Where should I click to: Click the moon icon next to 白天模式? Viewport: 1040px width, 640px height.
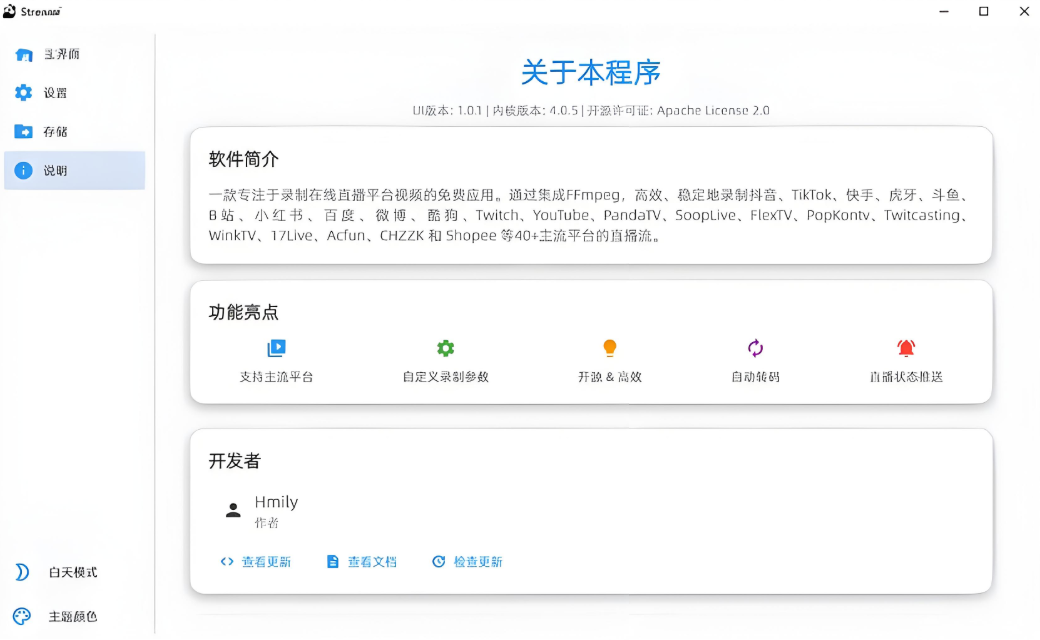point(21,571)
